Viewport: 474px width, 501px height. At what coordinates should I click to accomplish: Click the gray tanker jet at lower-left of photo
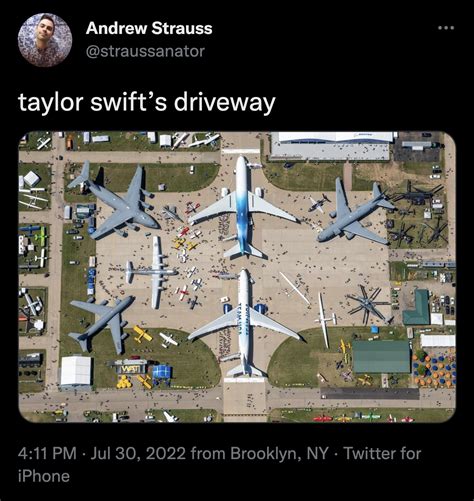pos(102,325)
